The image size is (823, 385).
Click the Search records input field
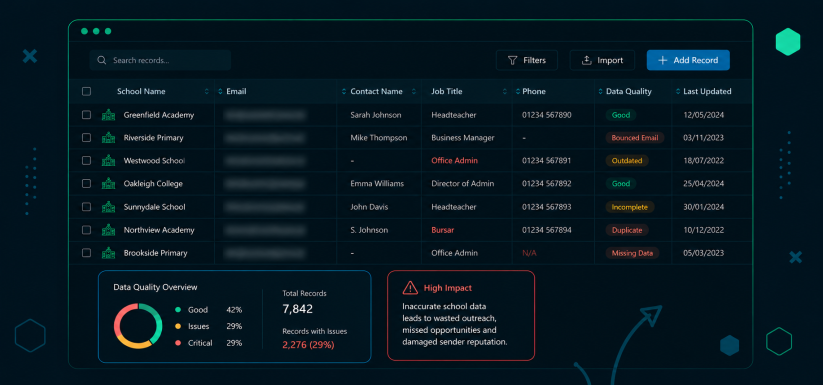pyautogui.click(x=160, y=60)
